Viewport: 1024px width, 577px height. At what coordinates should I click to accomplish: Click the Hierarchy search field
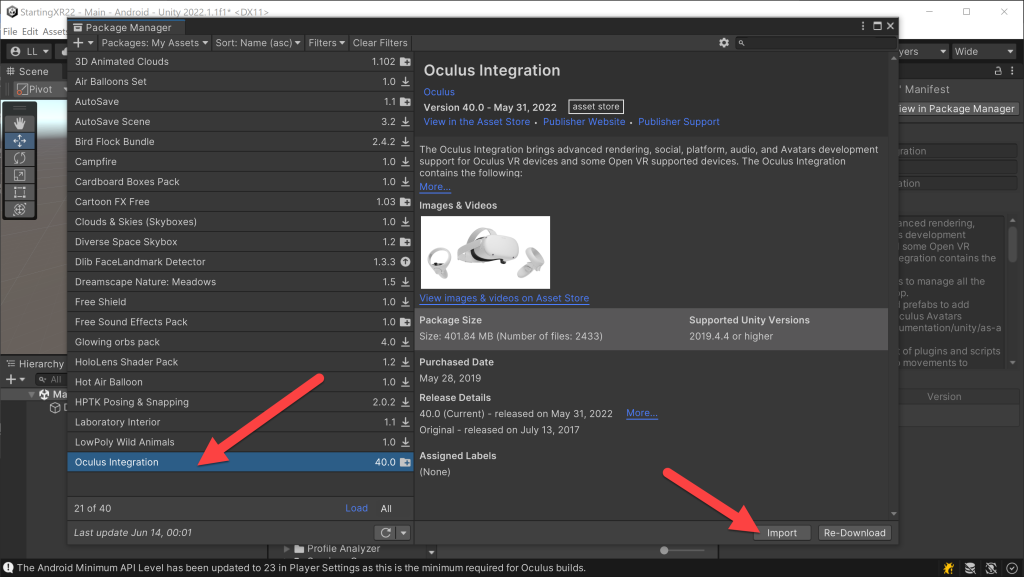pyautogui.click(x=50, y=379)
